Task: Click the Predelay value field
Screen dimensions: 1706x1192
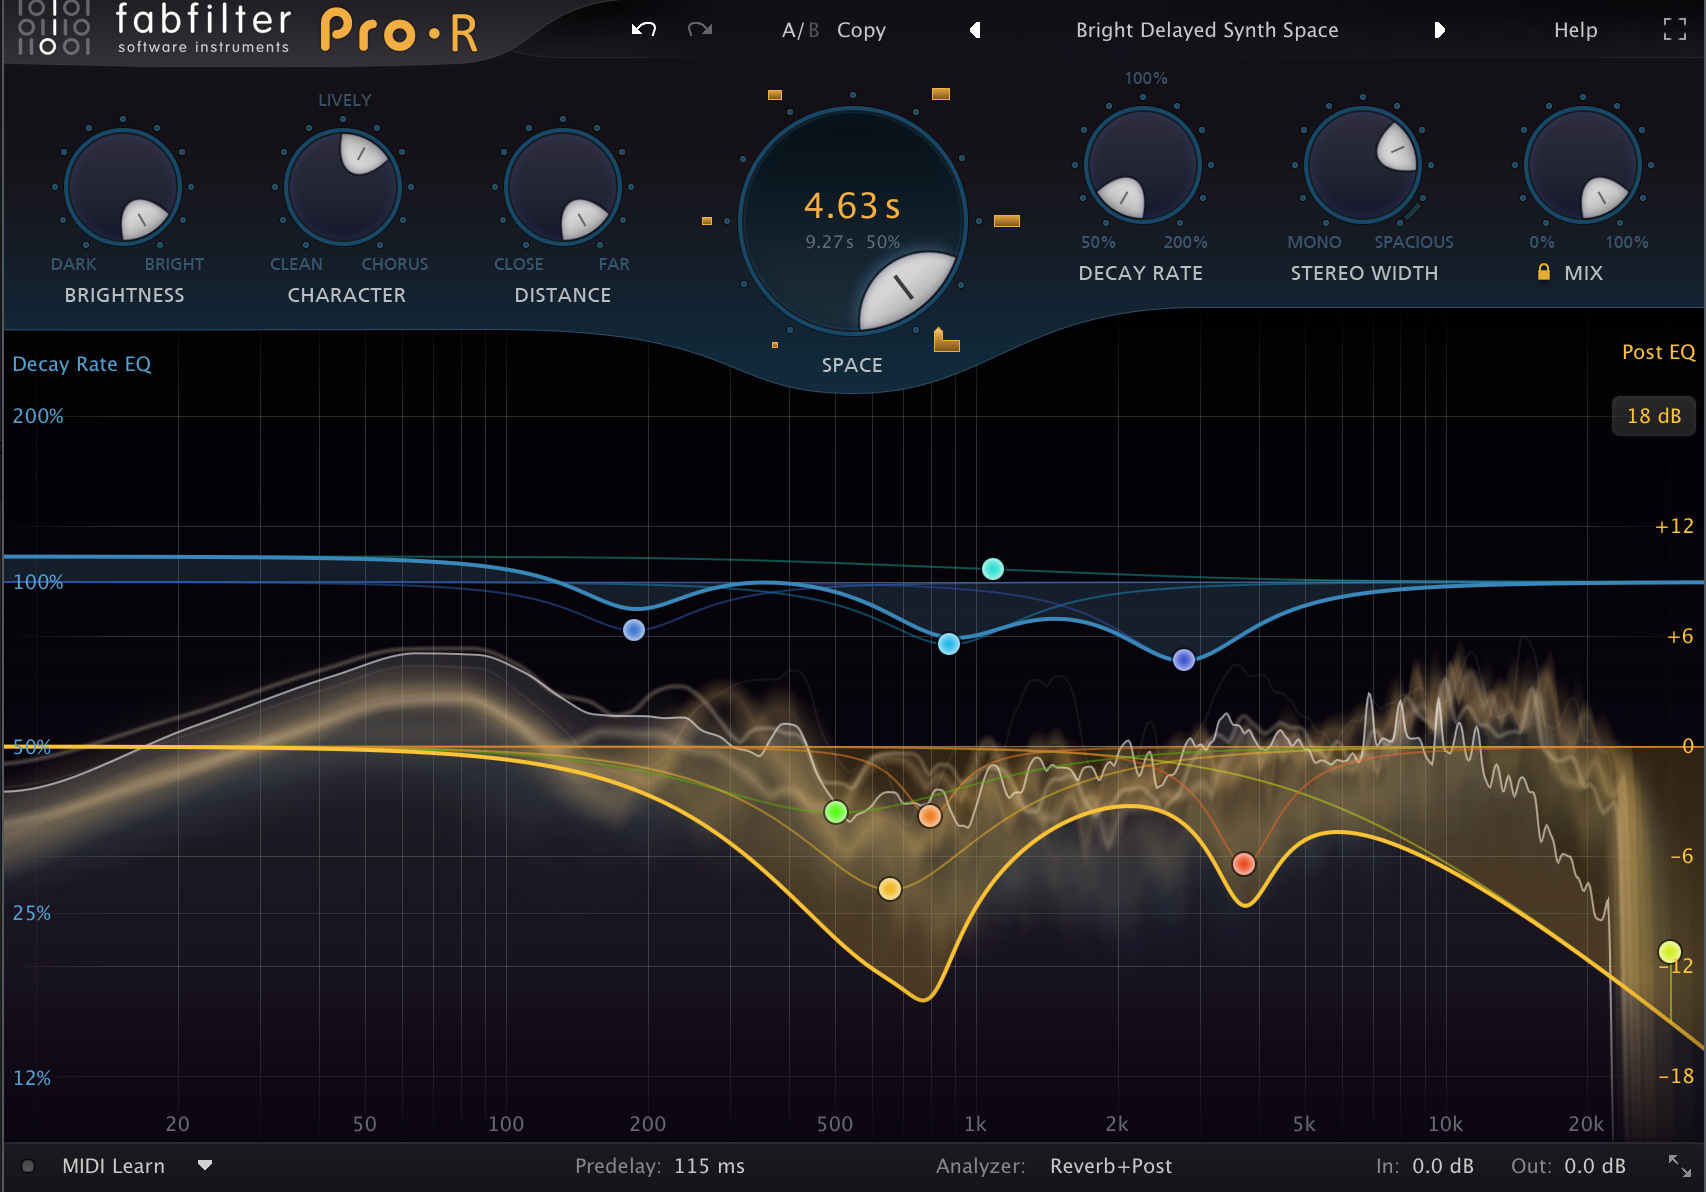Action: (x=708, y=1165)
